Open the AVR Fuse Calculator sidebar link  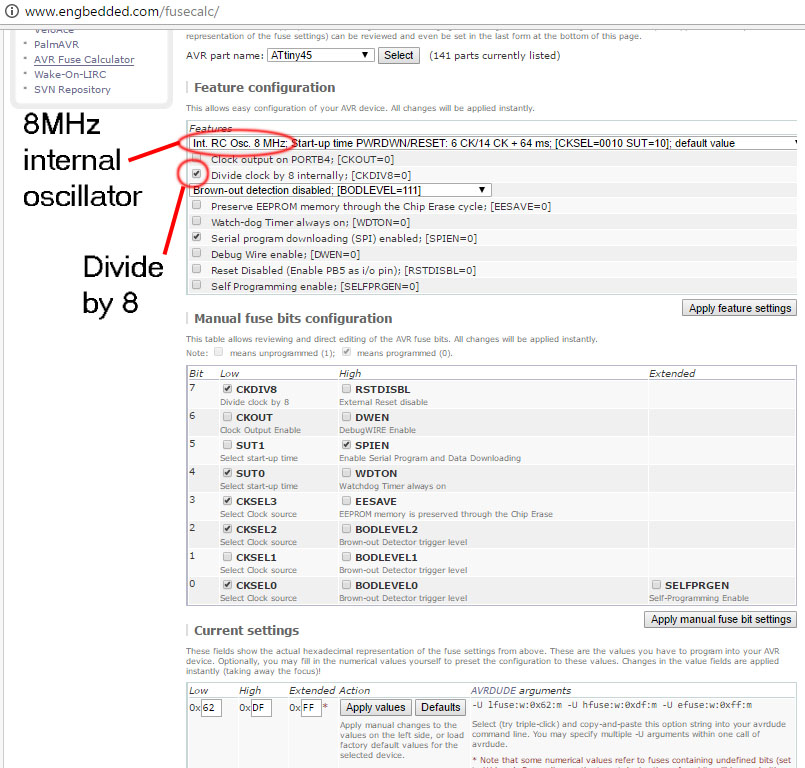(84, 60)
